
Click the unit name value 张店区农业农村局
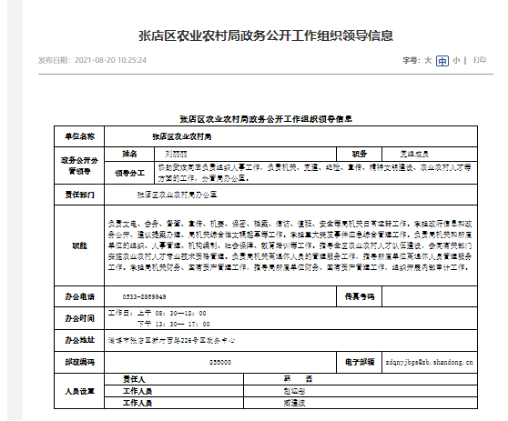[x=182, y=137]
